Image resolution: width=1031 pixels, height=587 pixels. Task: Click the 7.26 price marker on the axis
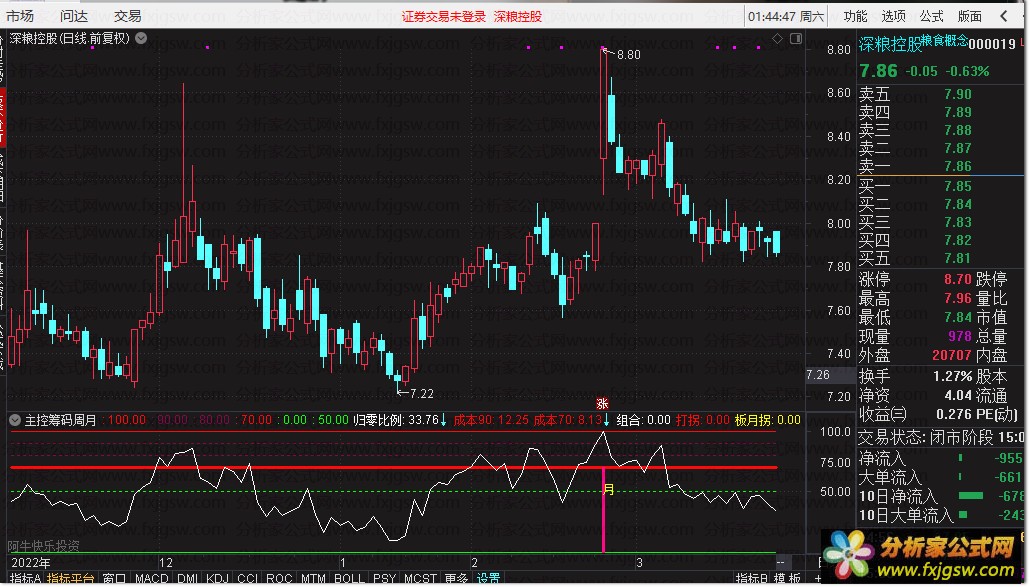[x=818, y=375]
